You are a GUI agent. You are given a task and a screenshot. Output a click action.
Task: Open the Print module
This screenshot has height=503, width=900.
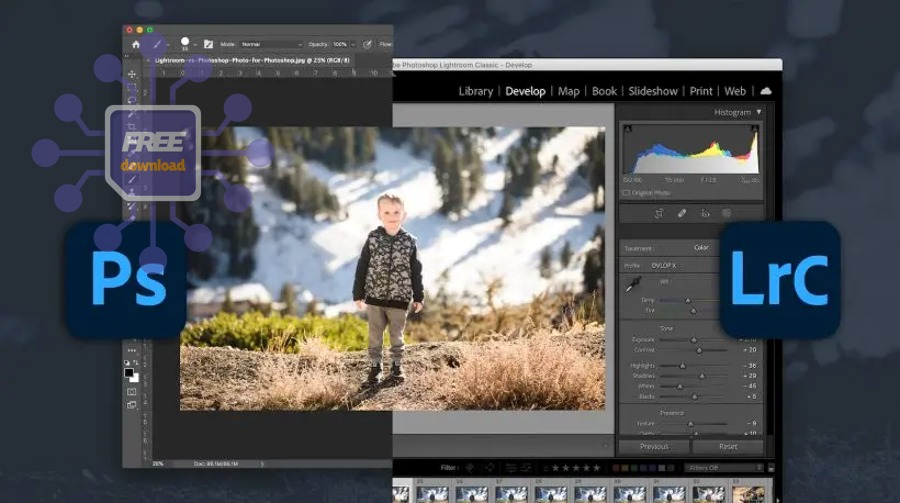(701, 91)
